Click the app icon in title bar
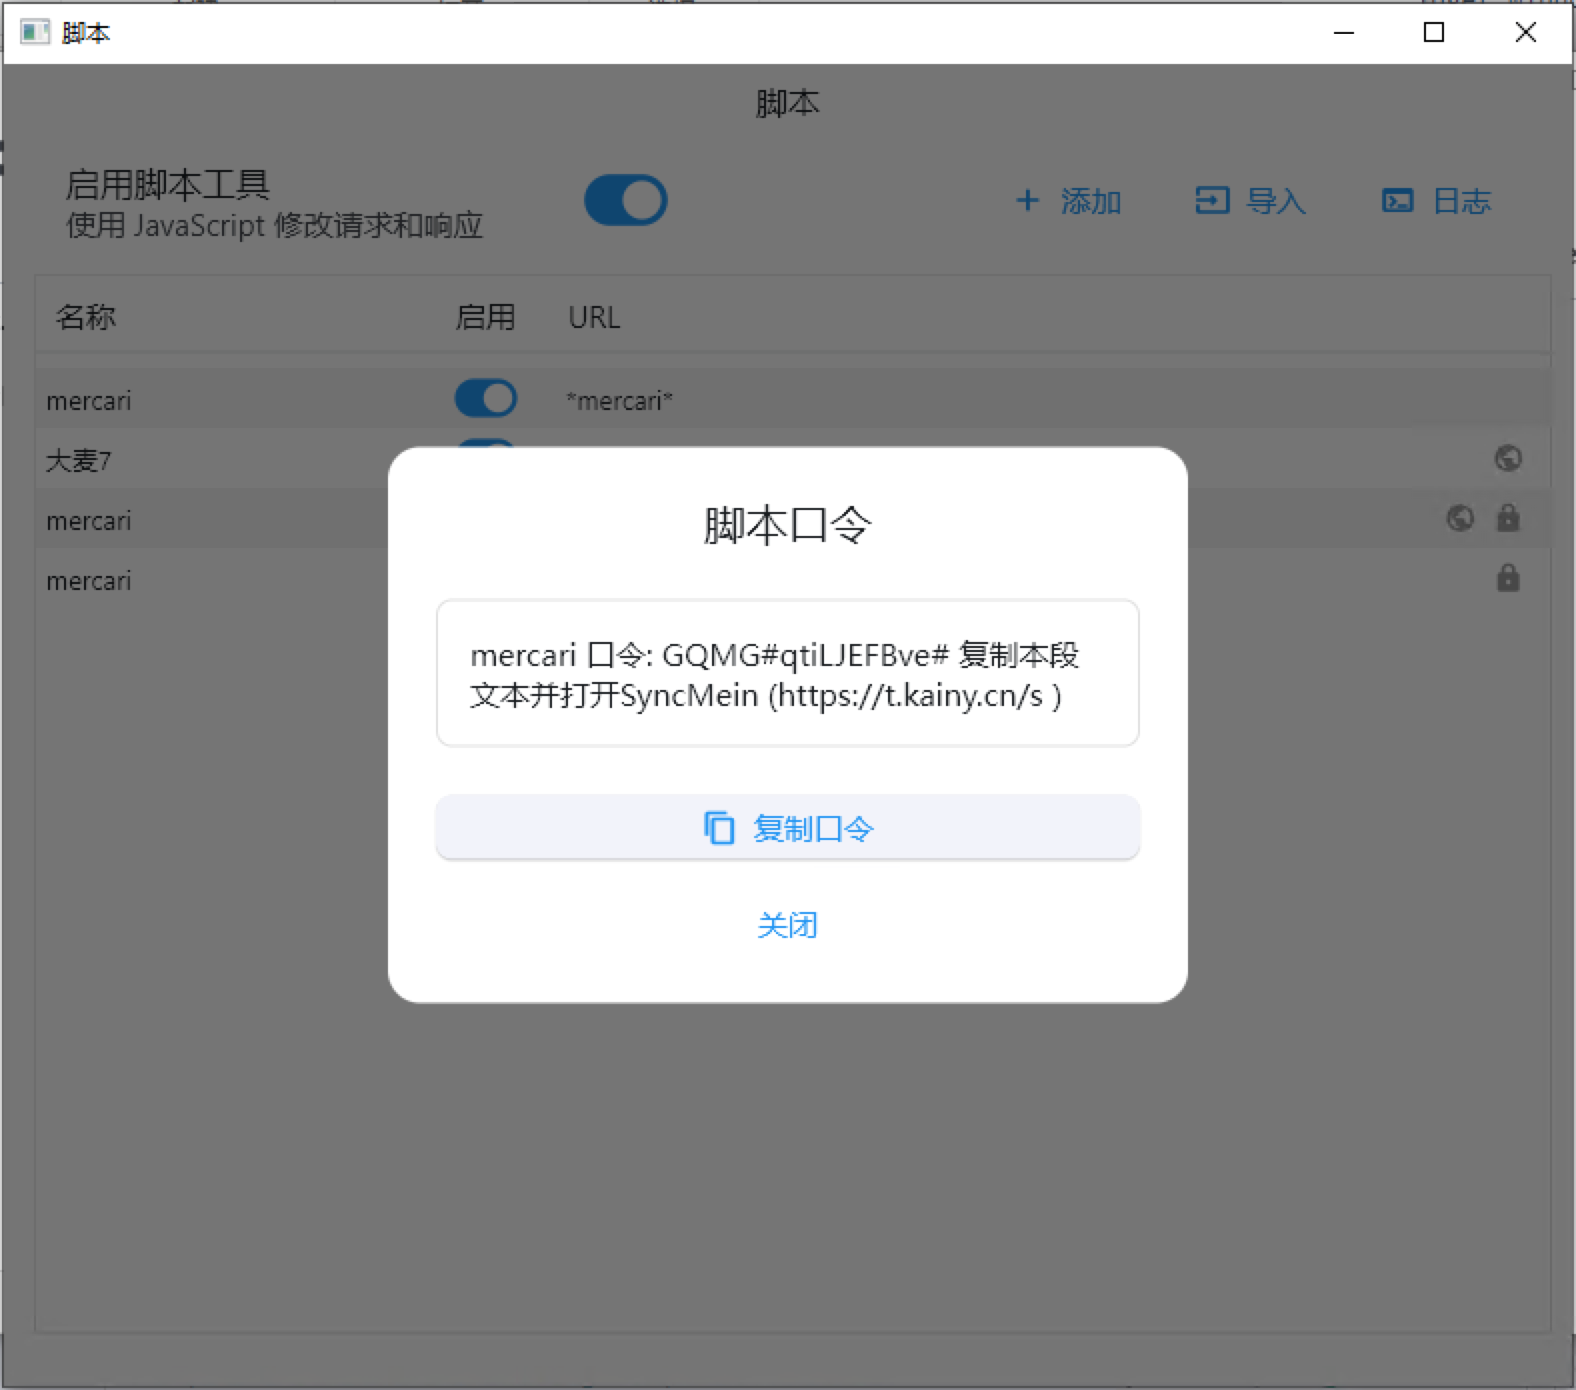The height and width of the screenshot is (1390, 1576). [35, 32]
